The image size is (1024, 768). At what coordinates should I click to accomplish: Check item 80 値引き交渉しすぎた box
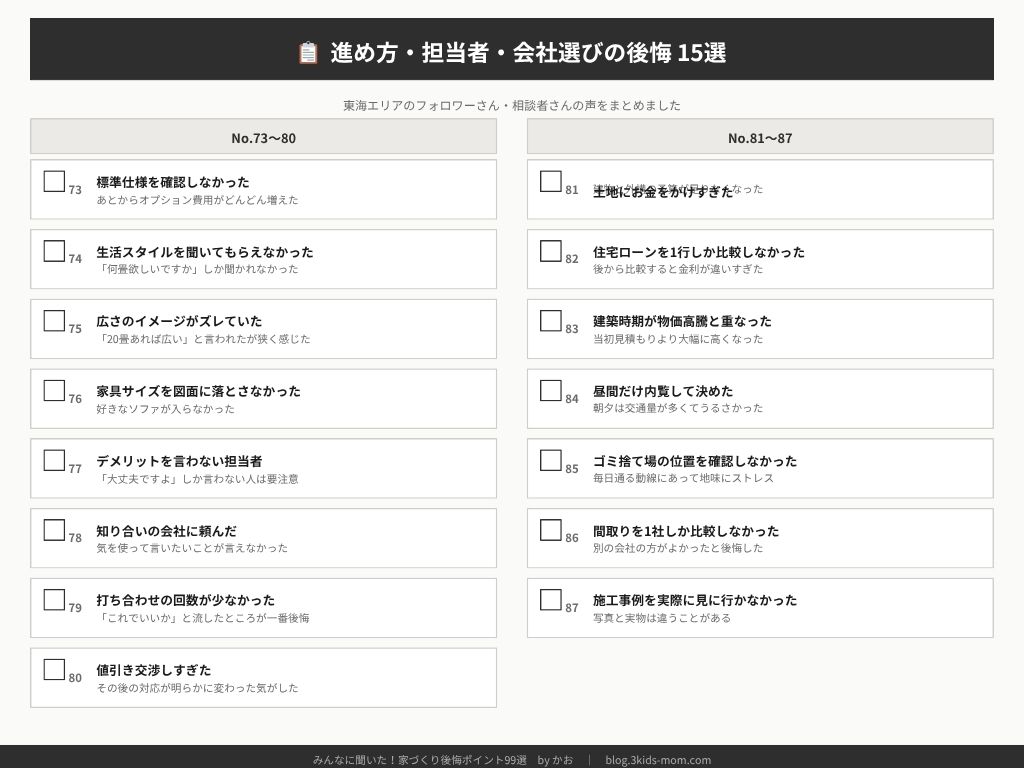(54, 670)
